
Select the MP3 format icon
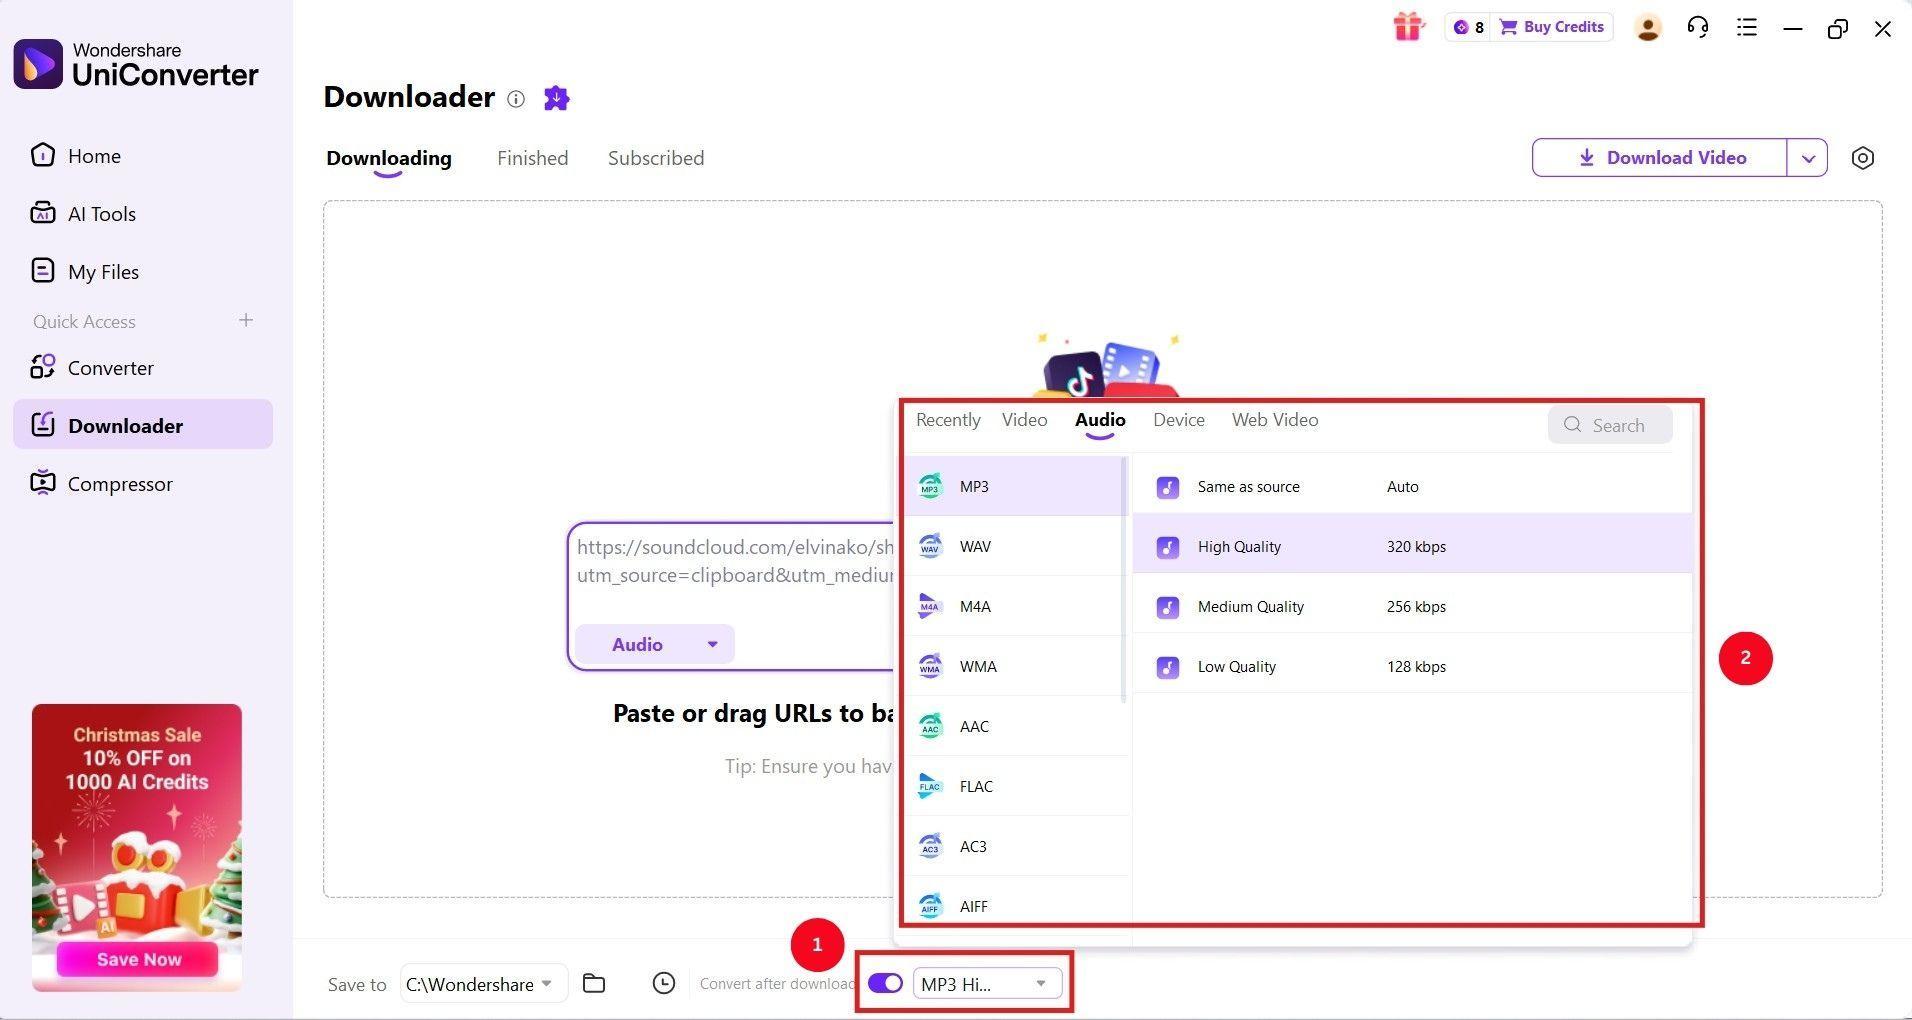click(930, 486)
